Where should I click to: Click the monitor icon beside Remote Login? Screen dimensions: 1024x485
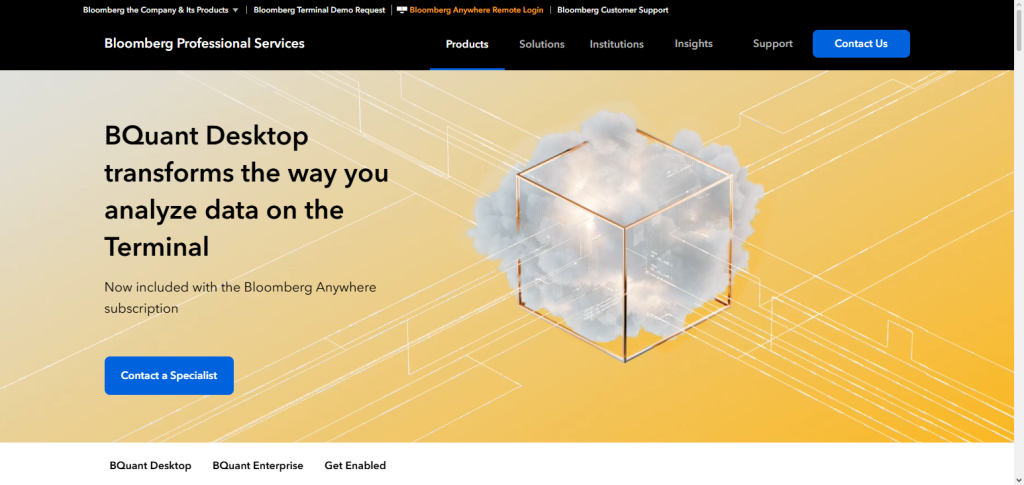click(x=402, y=10)
